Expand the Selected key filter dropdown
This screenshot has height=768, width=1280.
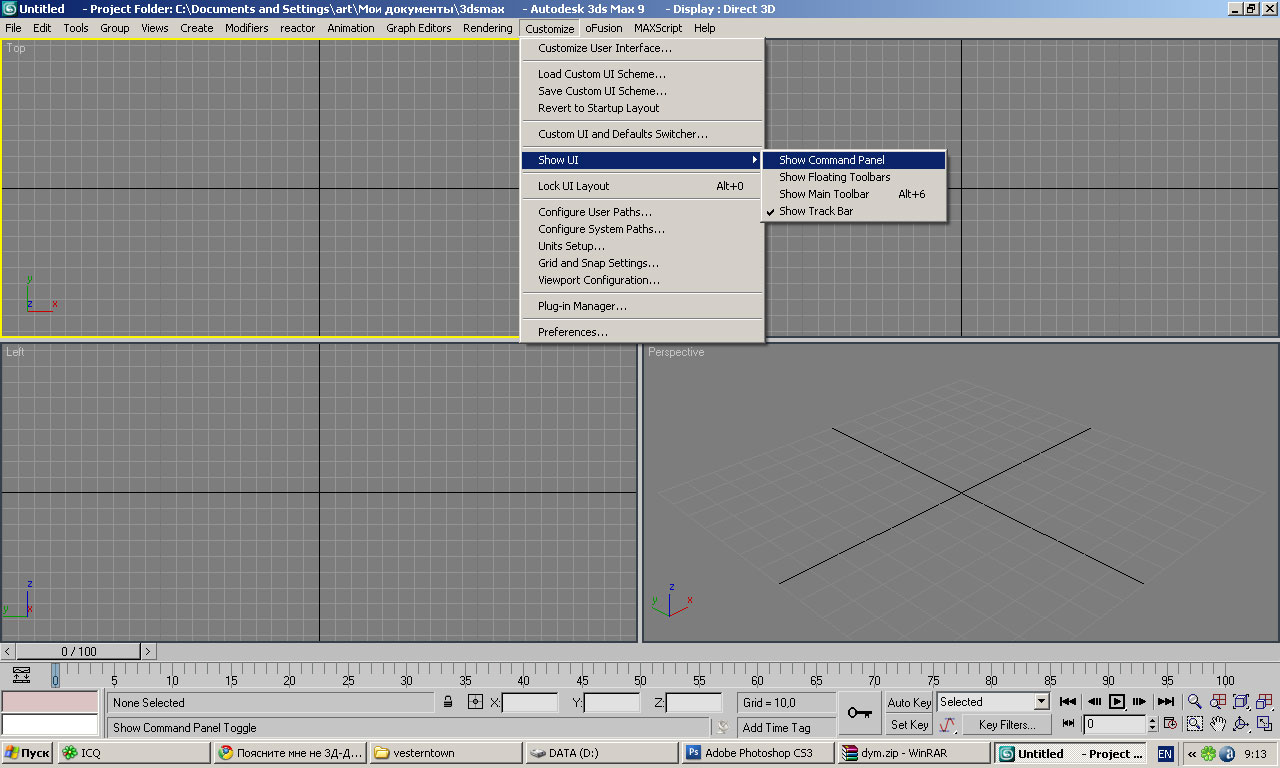1041,702
